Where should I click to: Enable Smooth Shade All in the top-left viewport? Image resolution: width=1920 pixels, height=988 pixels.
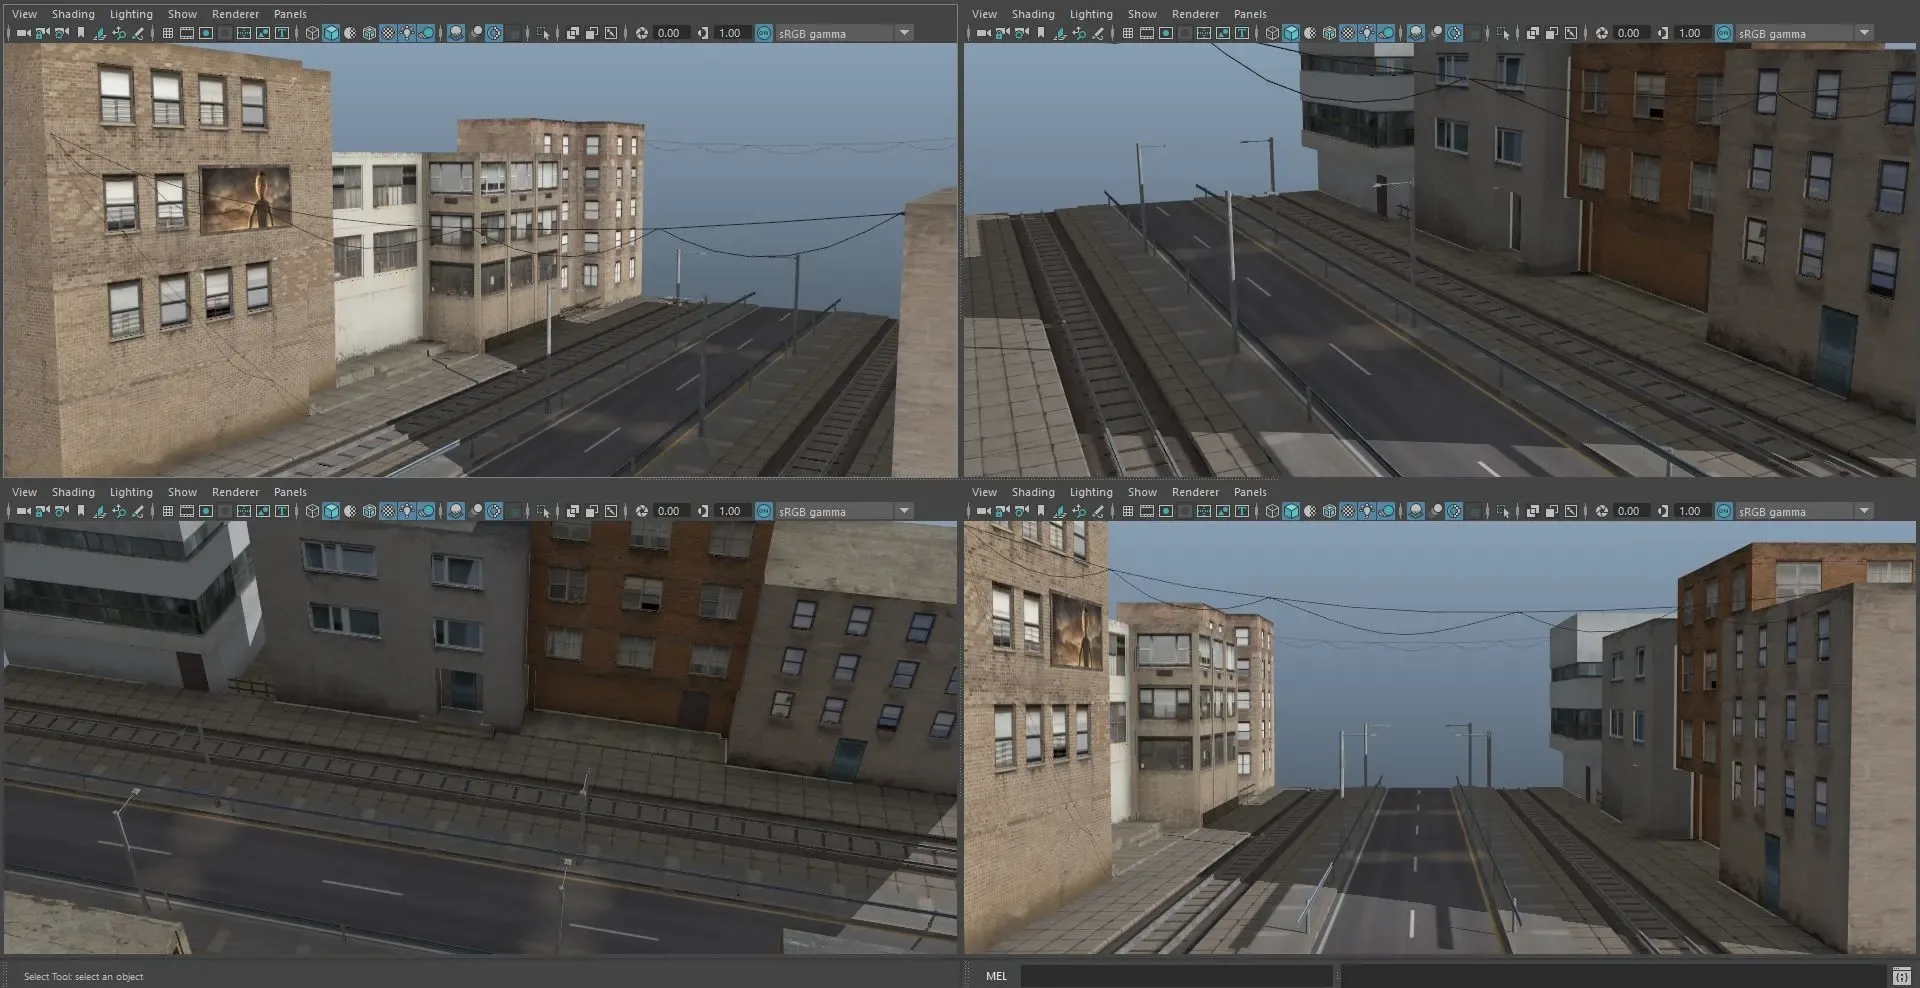point(330,33)
